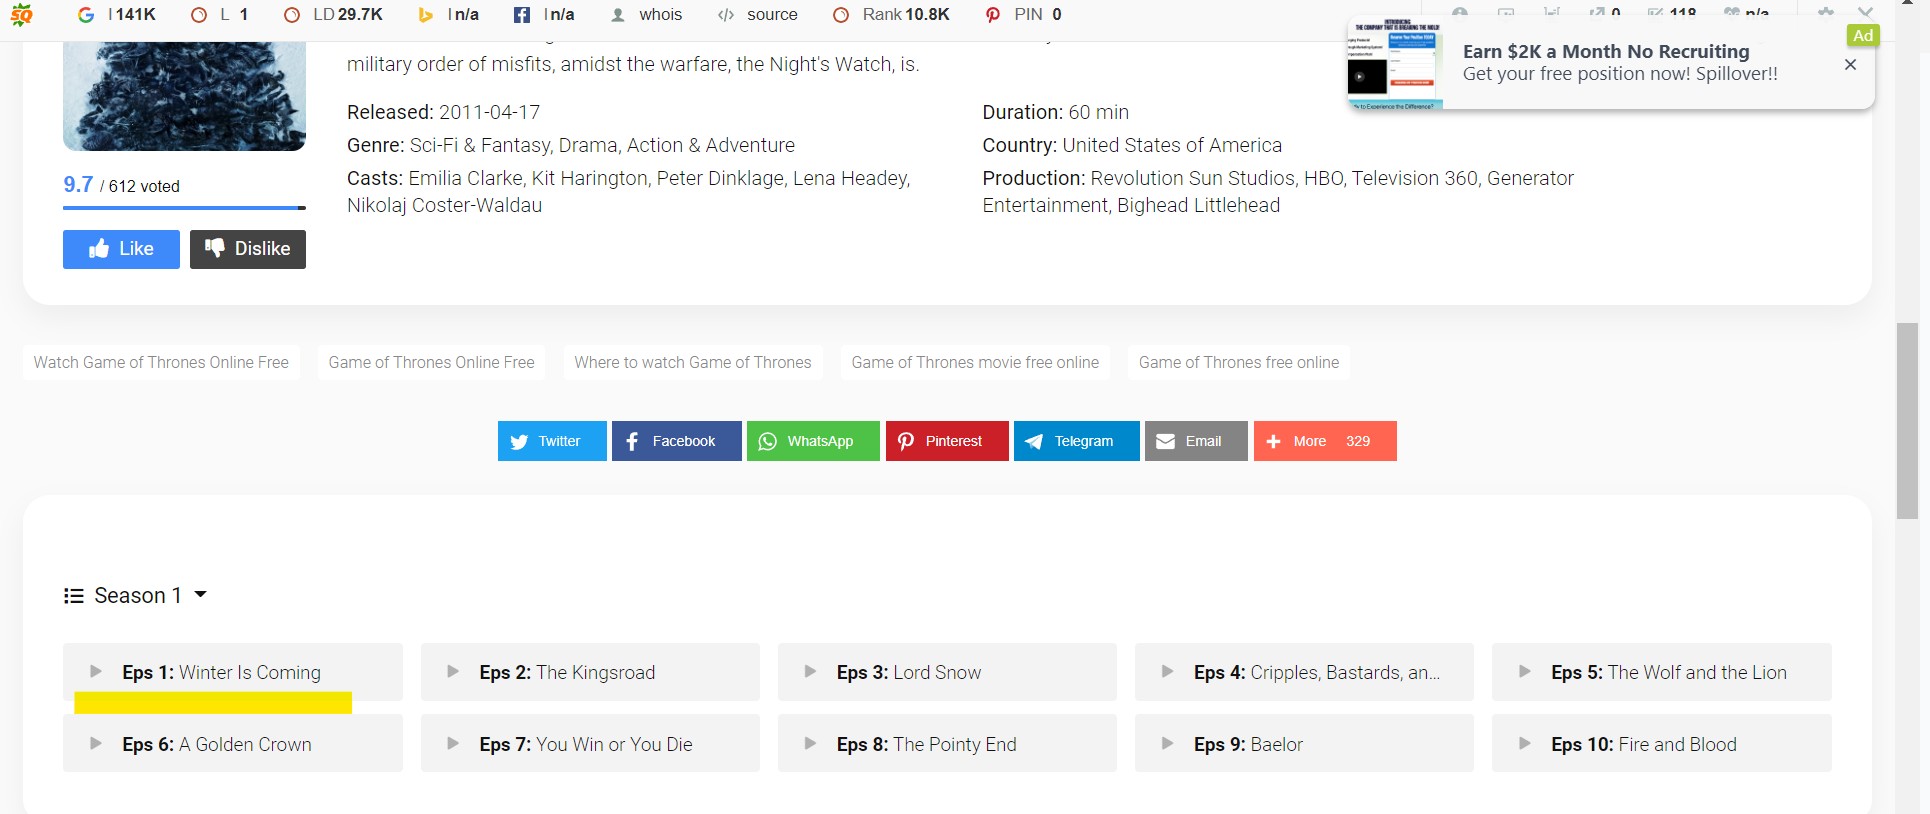The height and width of the screenshot is (814, 1930).
Task: Click the Bing index n/a parameter
Action: pos(448,14)
